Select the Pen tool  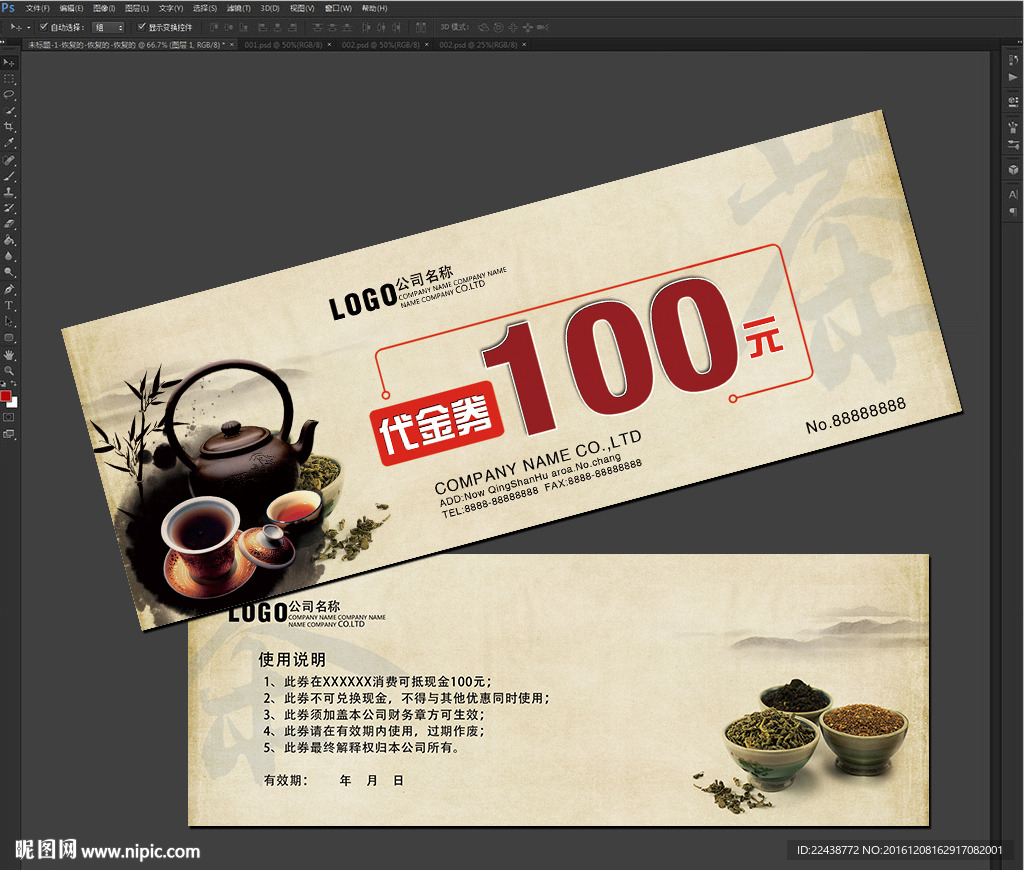coord(9,289)
